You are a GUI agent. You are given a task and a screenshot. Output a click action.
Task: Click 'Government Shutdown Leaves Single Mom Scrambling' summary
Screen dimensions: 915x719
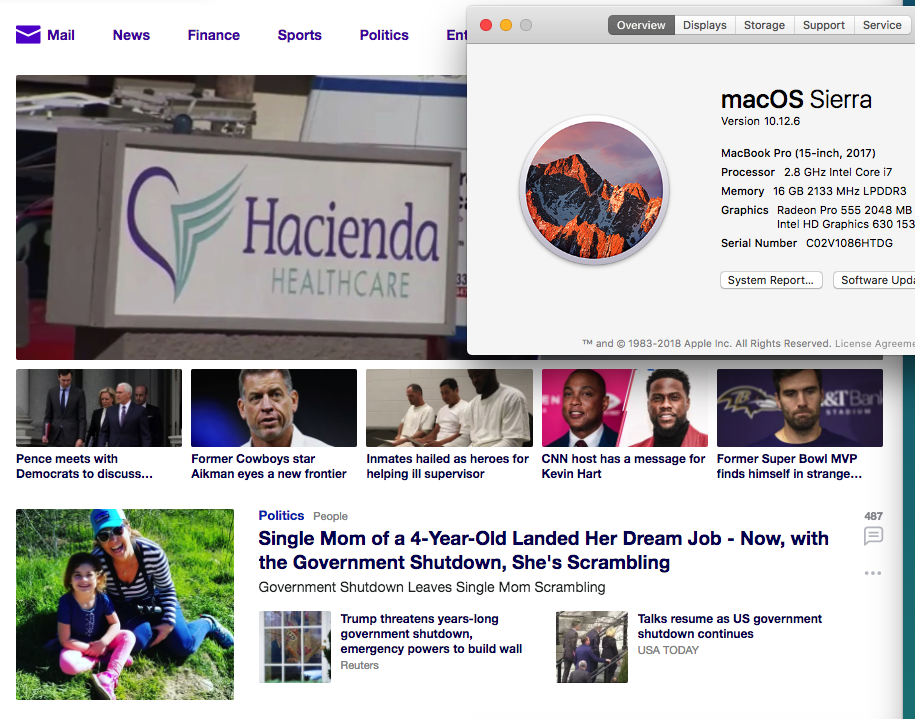tap(432, 587)
